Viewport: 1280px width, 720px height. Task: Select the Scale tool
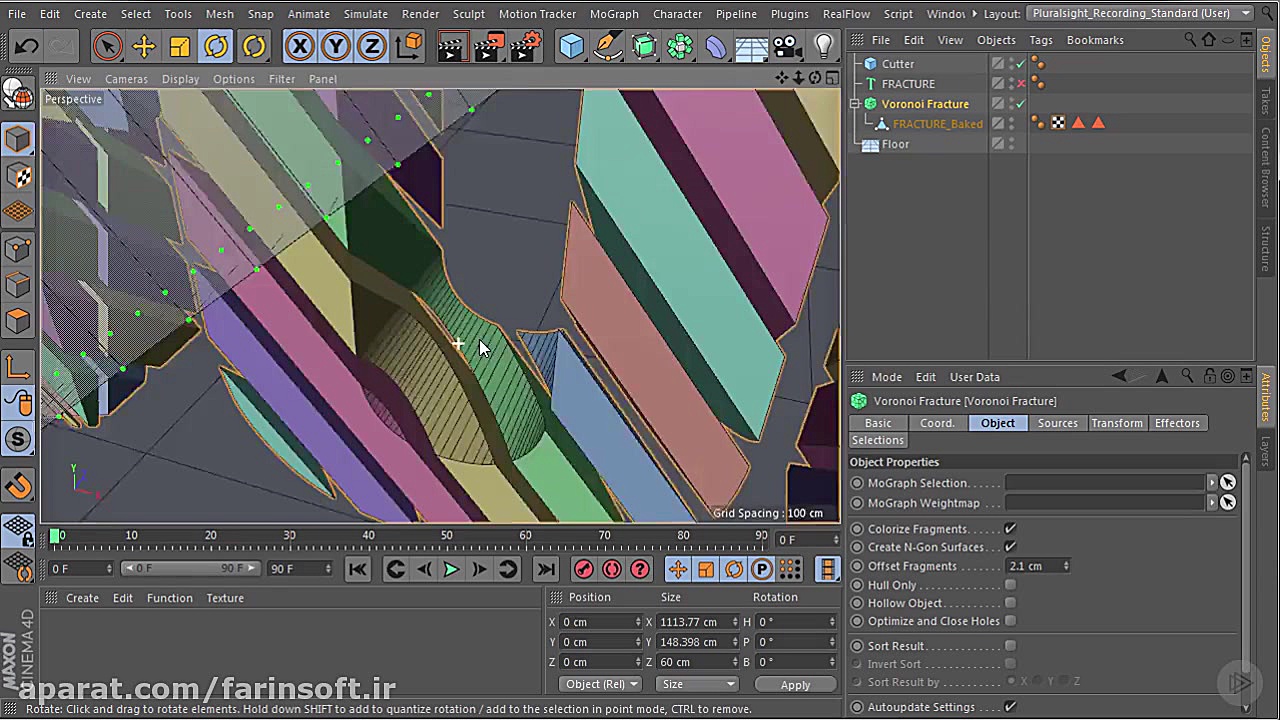tap(180, 46)
